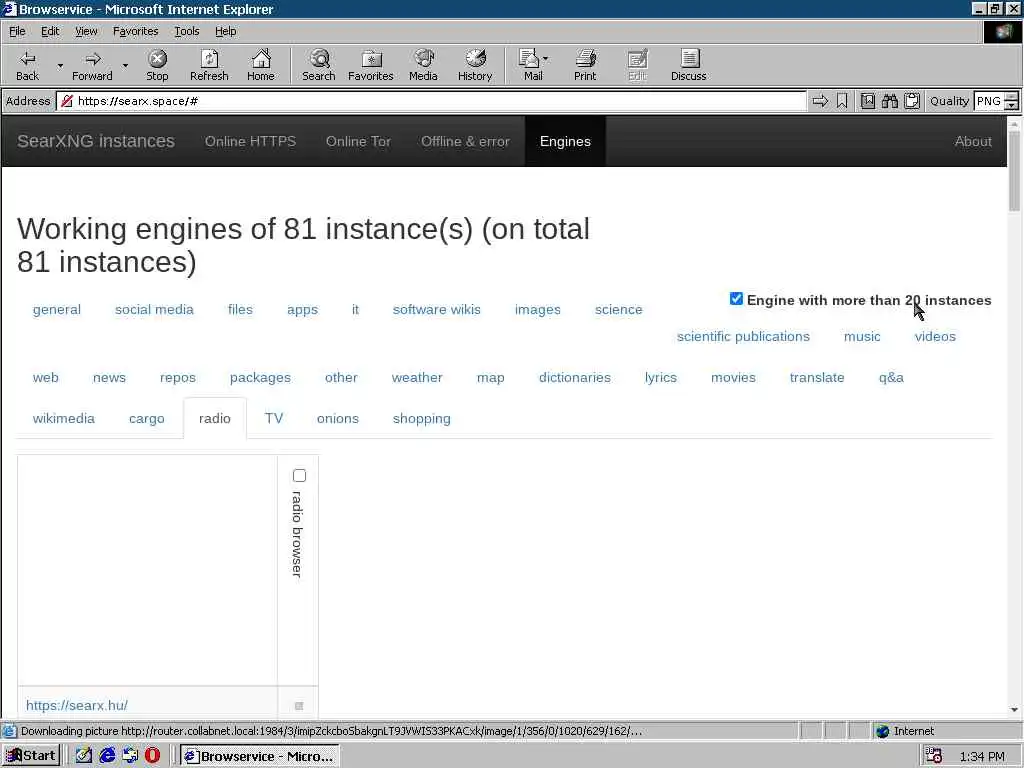Click the clipboard icon near Quality
Screen dimensions: 1024x768
[x=912, y=101]
